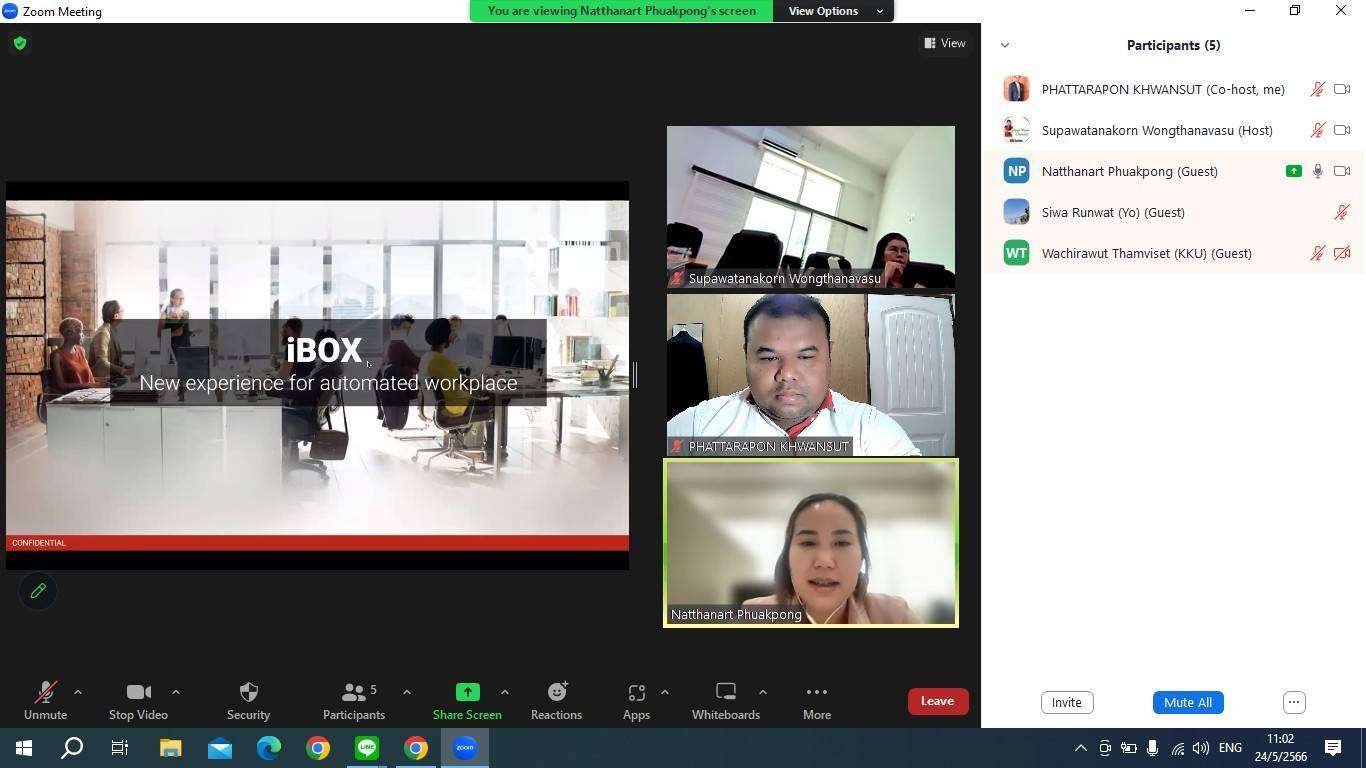Show hidden system tray icons

pos(1081,748)
